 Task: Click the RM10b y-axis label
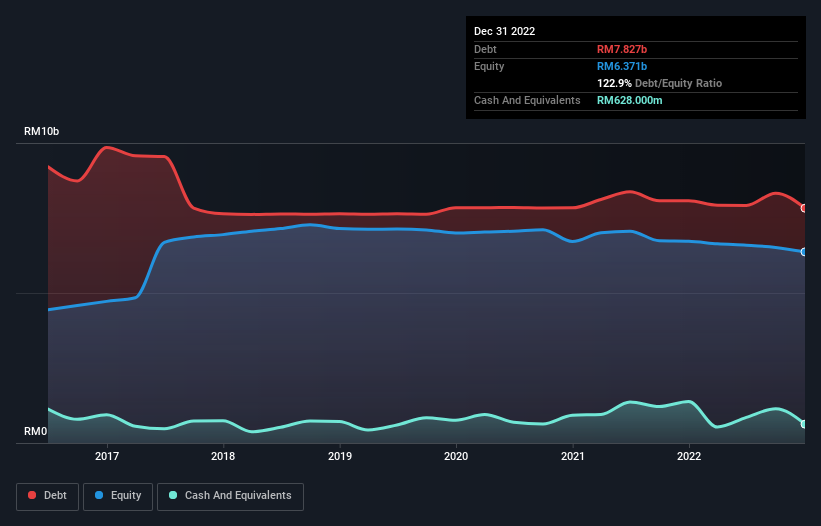(x=41, y=131)
